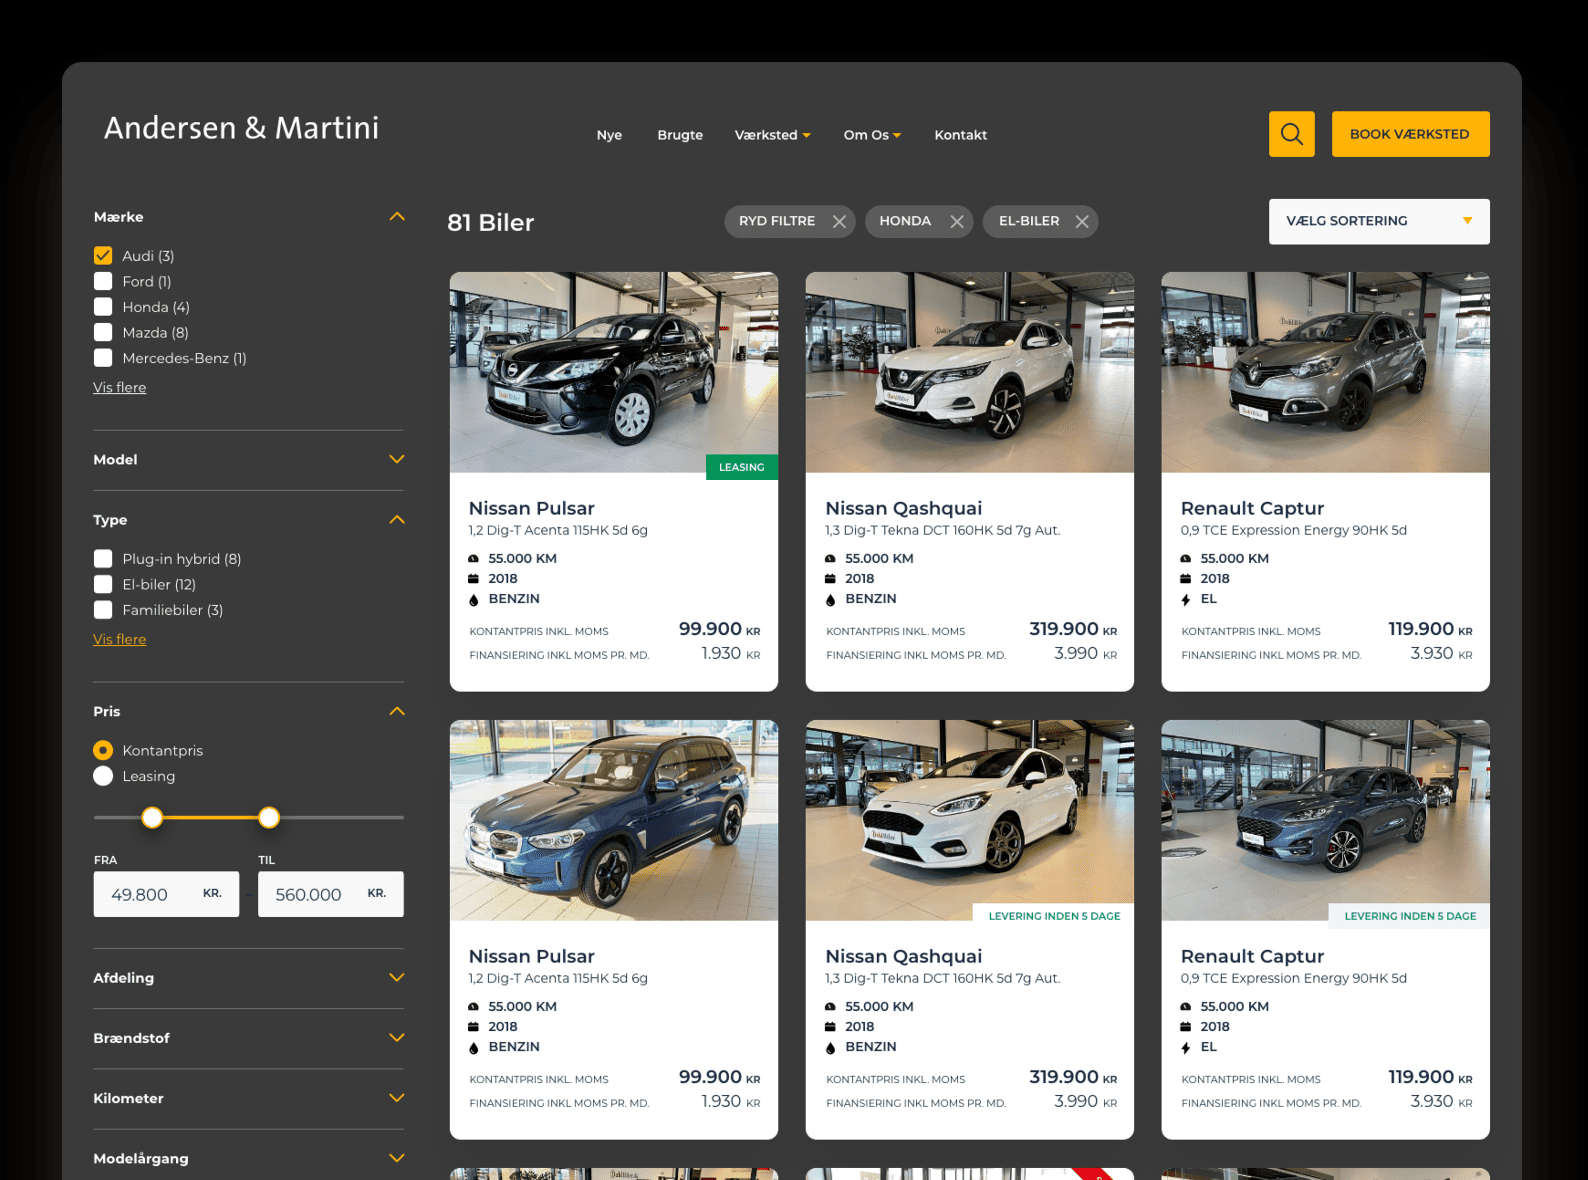Expand the Afdeling filter section

[397, 977]
